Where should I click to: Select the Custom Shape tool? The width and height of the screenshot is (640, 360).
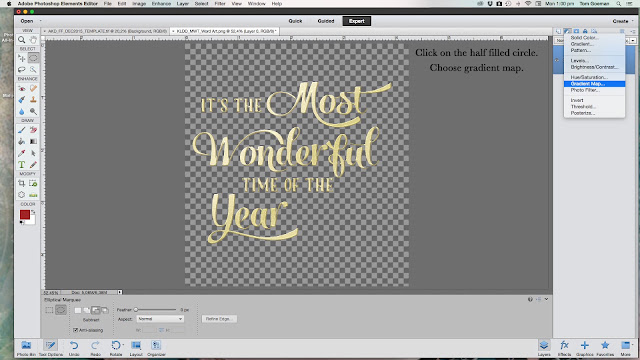pos(33,153)
